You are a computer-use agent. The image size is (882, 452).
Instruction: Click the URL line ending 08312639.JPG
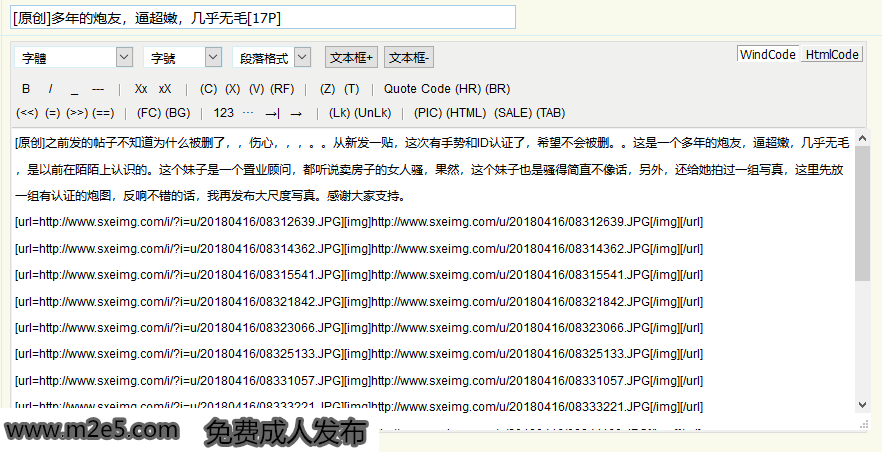click(359, 222)
